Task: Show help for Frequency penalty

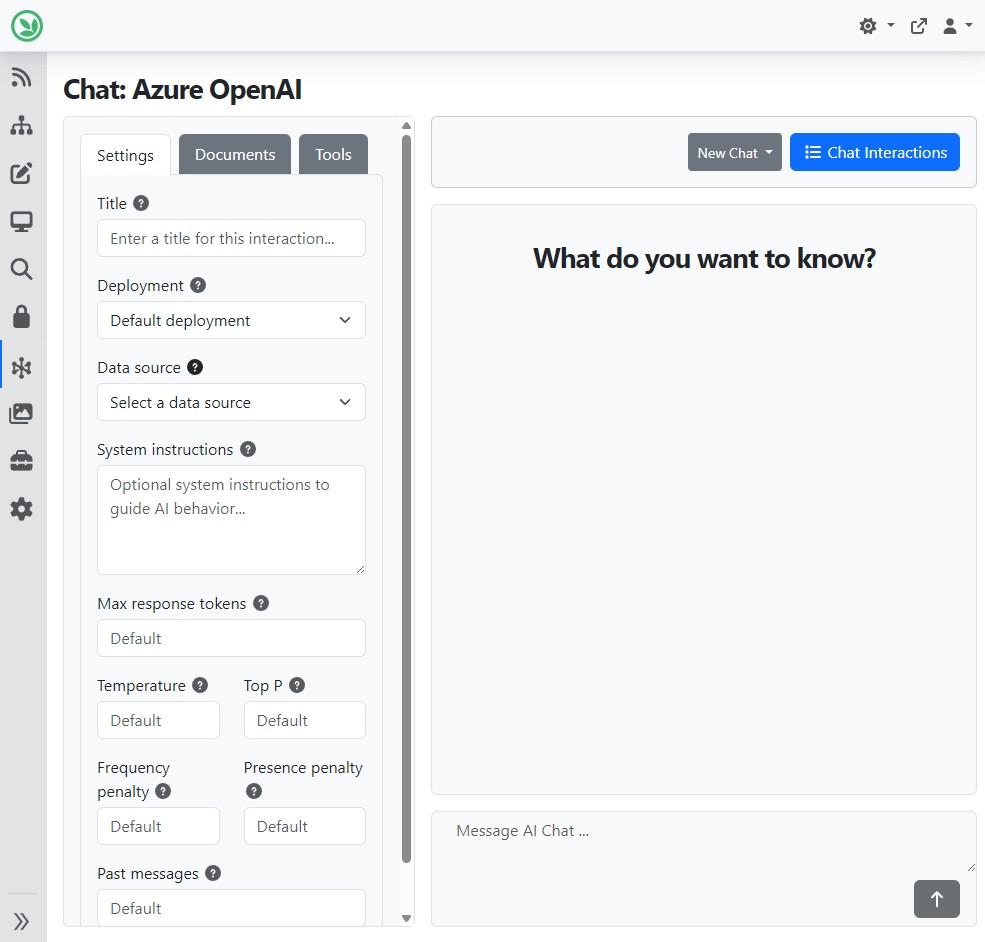Action: [163, 791]
